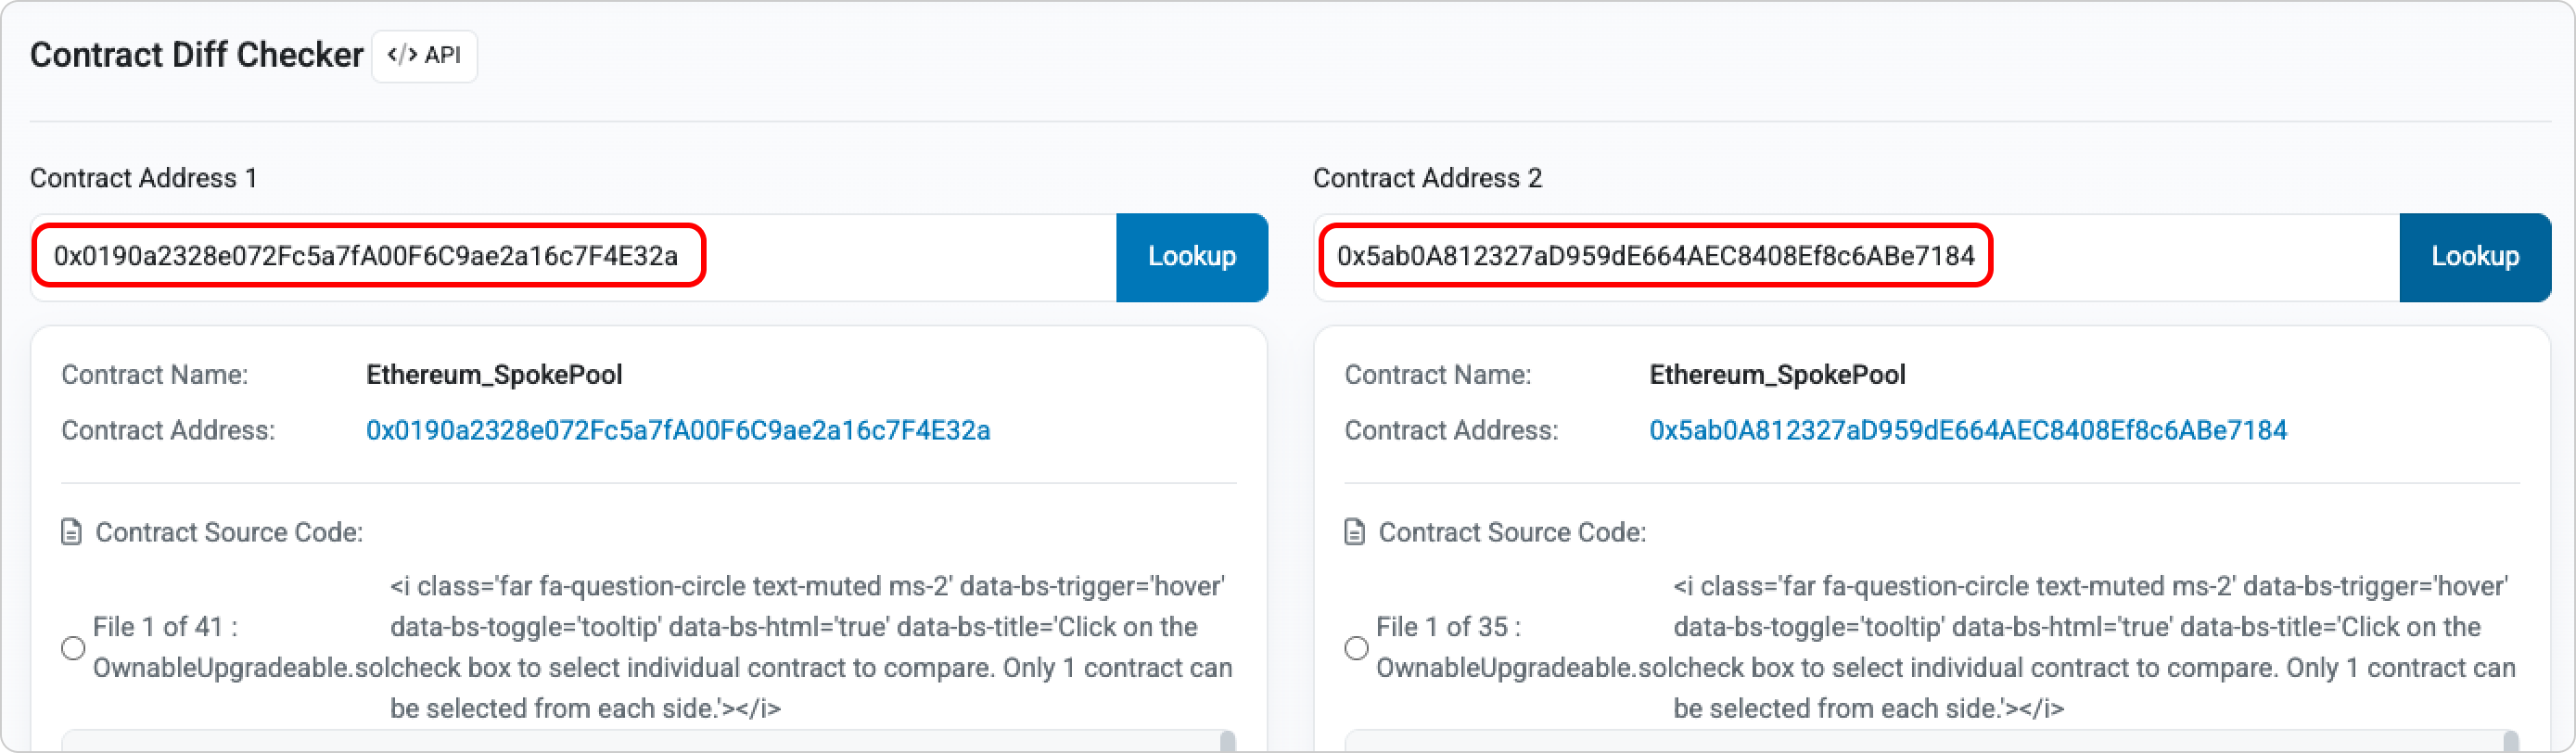The width and height of the screenshot is (2576, 753).
Task: Select the File 1 of 41 radio button
Action: (73, 648)
